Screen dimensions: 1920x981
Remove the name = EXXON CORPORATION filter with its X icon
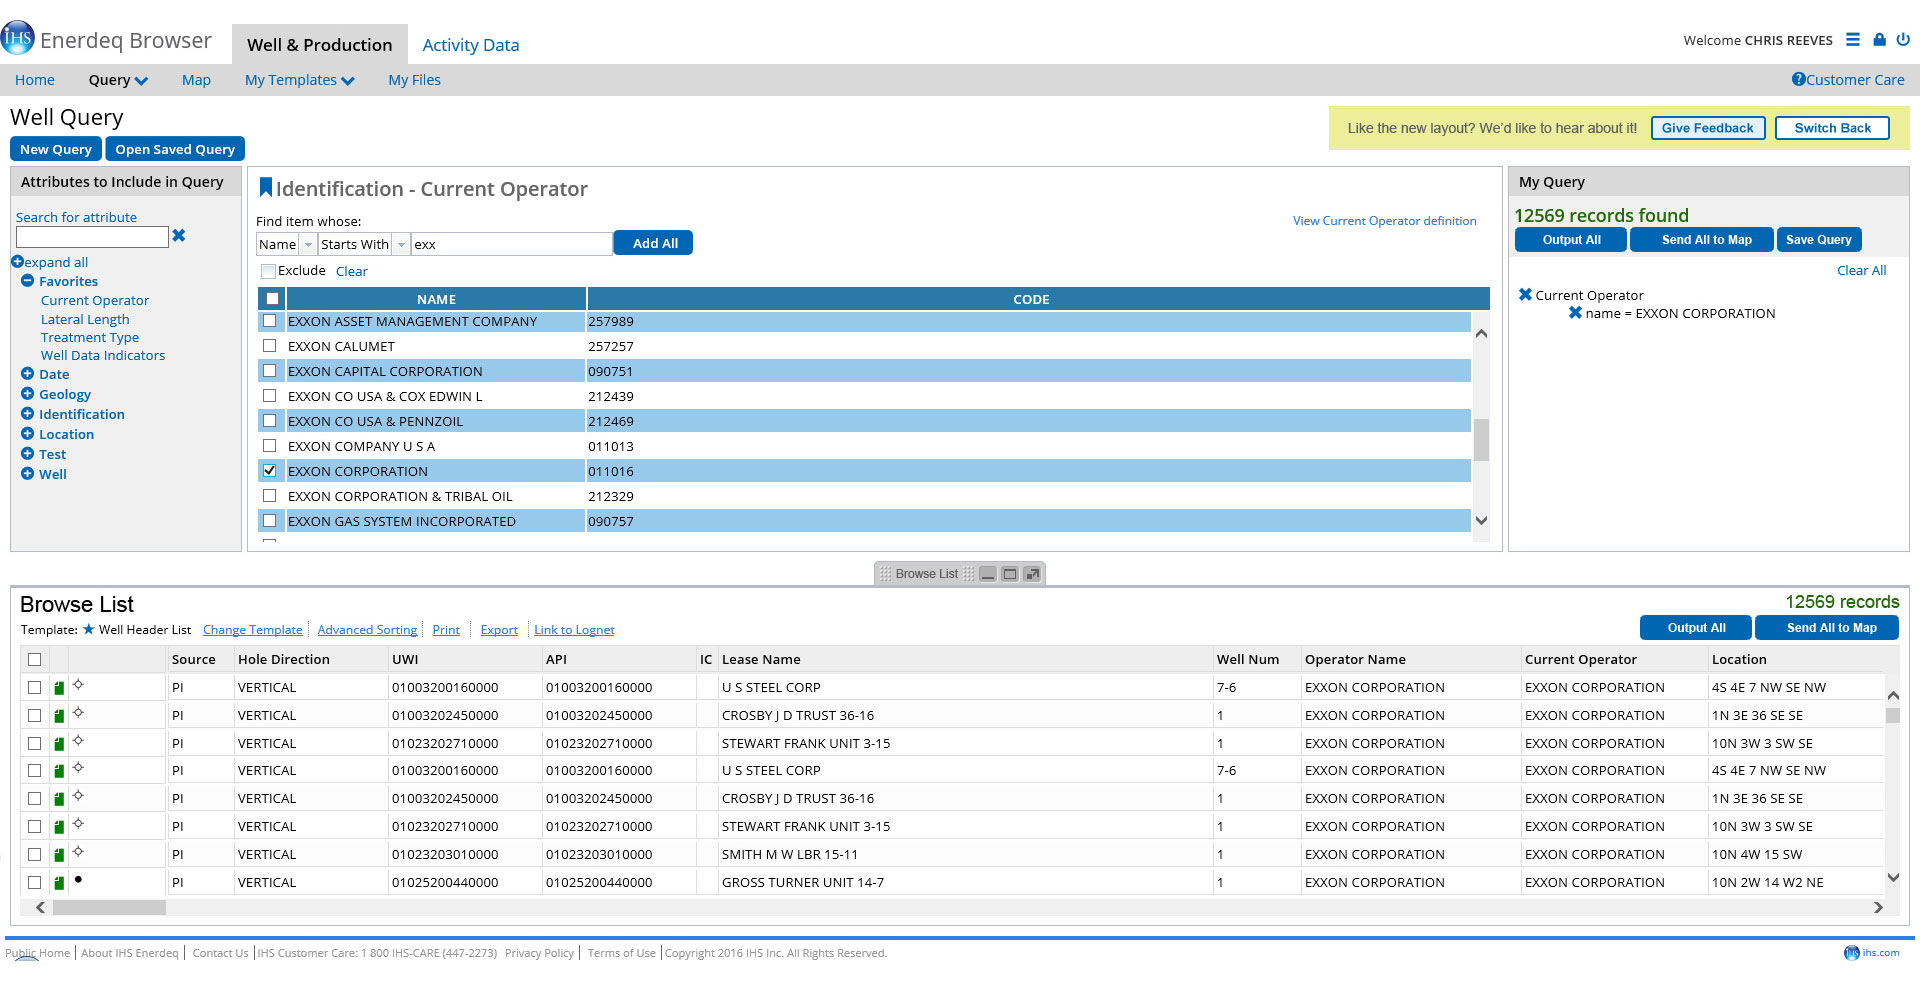(1575, 312)
